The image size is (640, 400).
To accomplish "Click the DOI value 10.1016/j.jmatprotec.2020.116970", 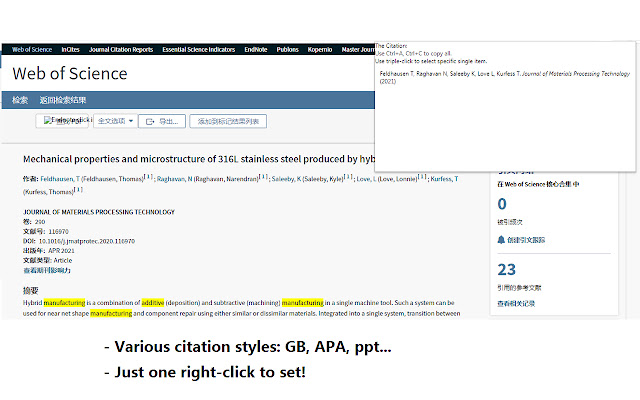I will (x=87, y=241).
